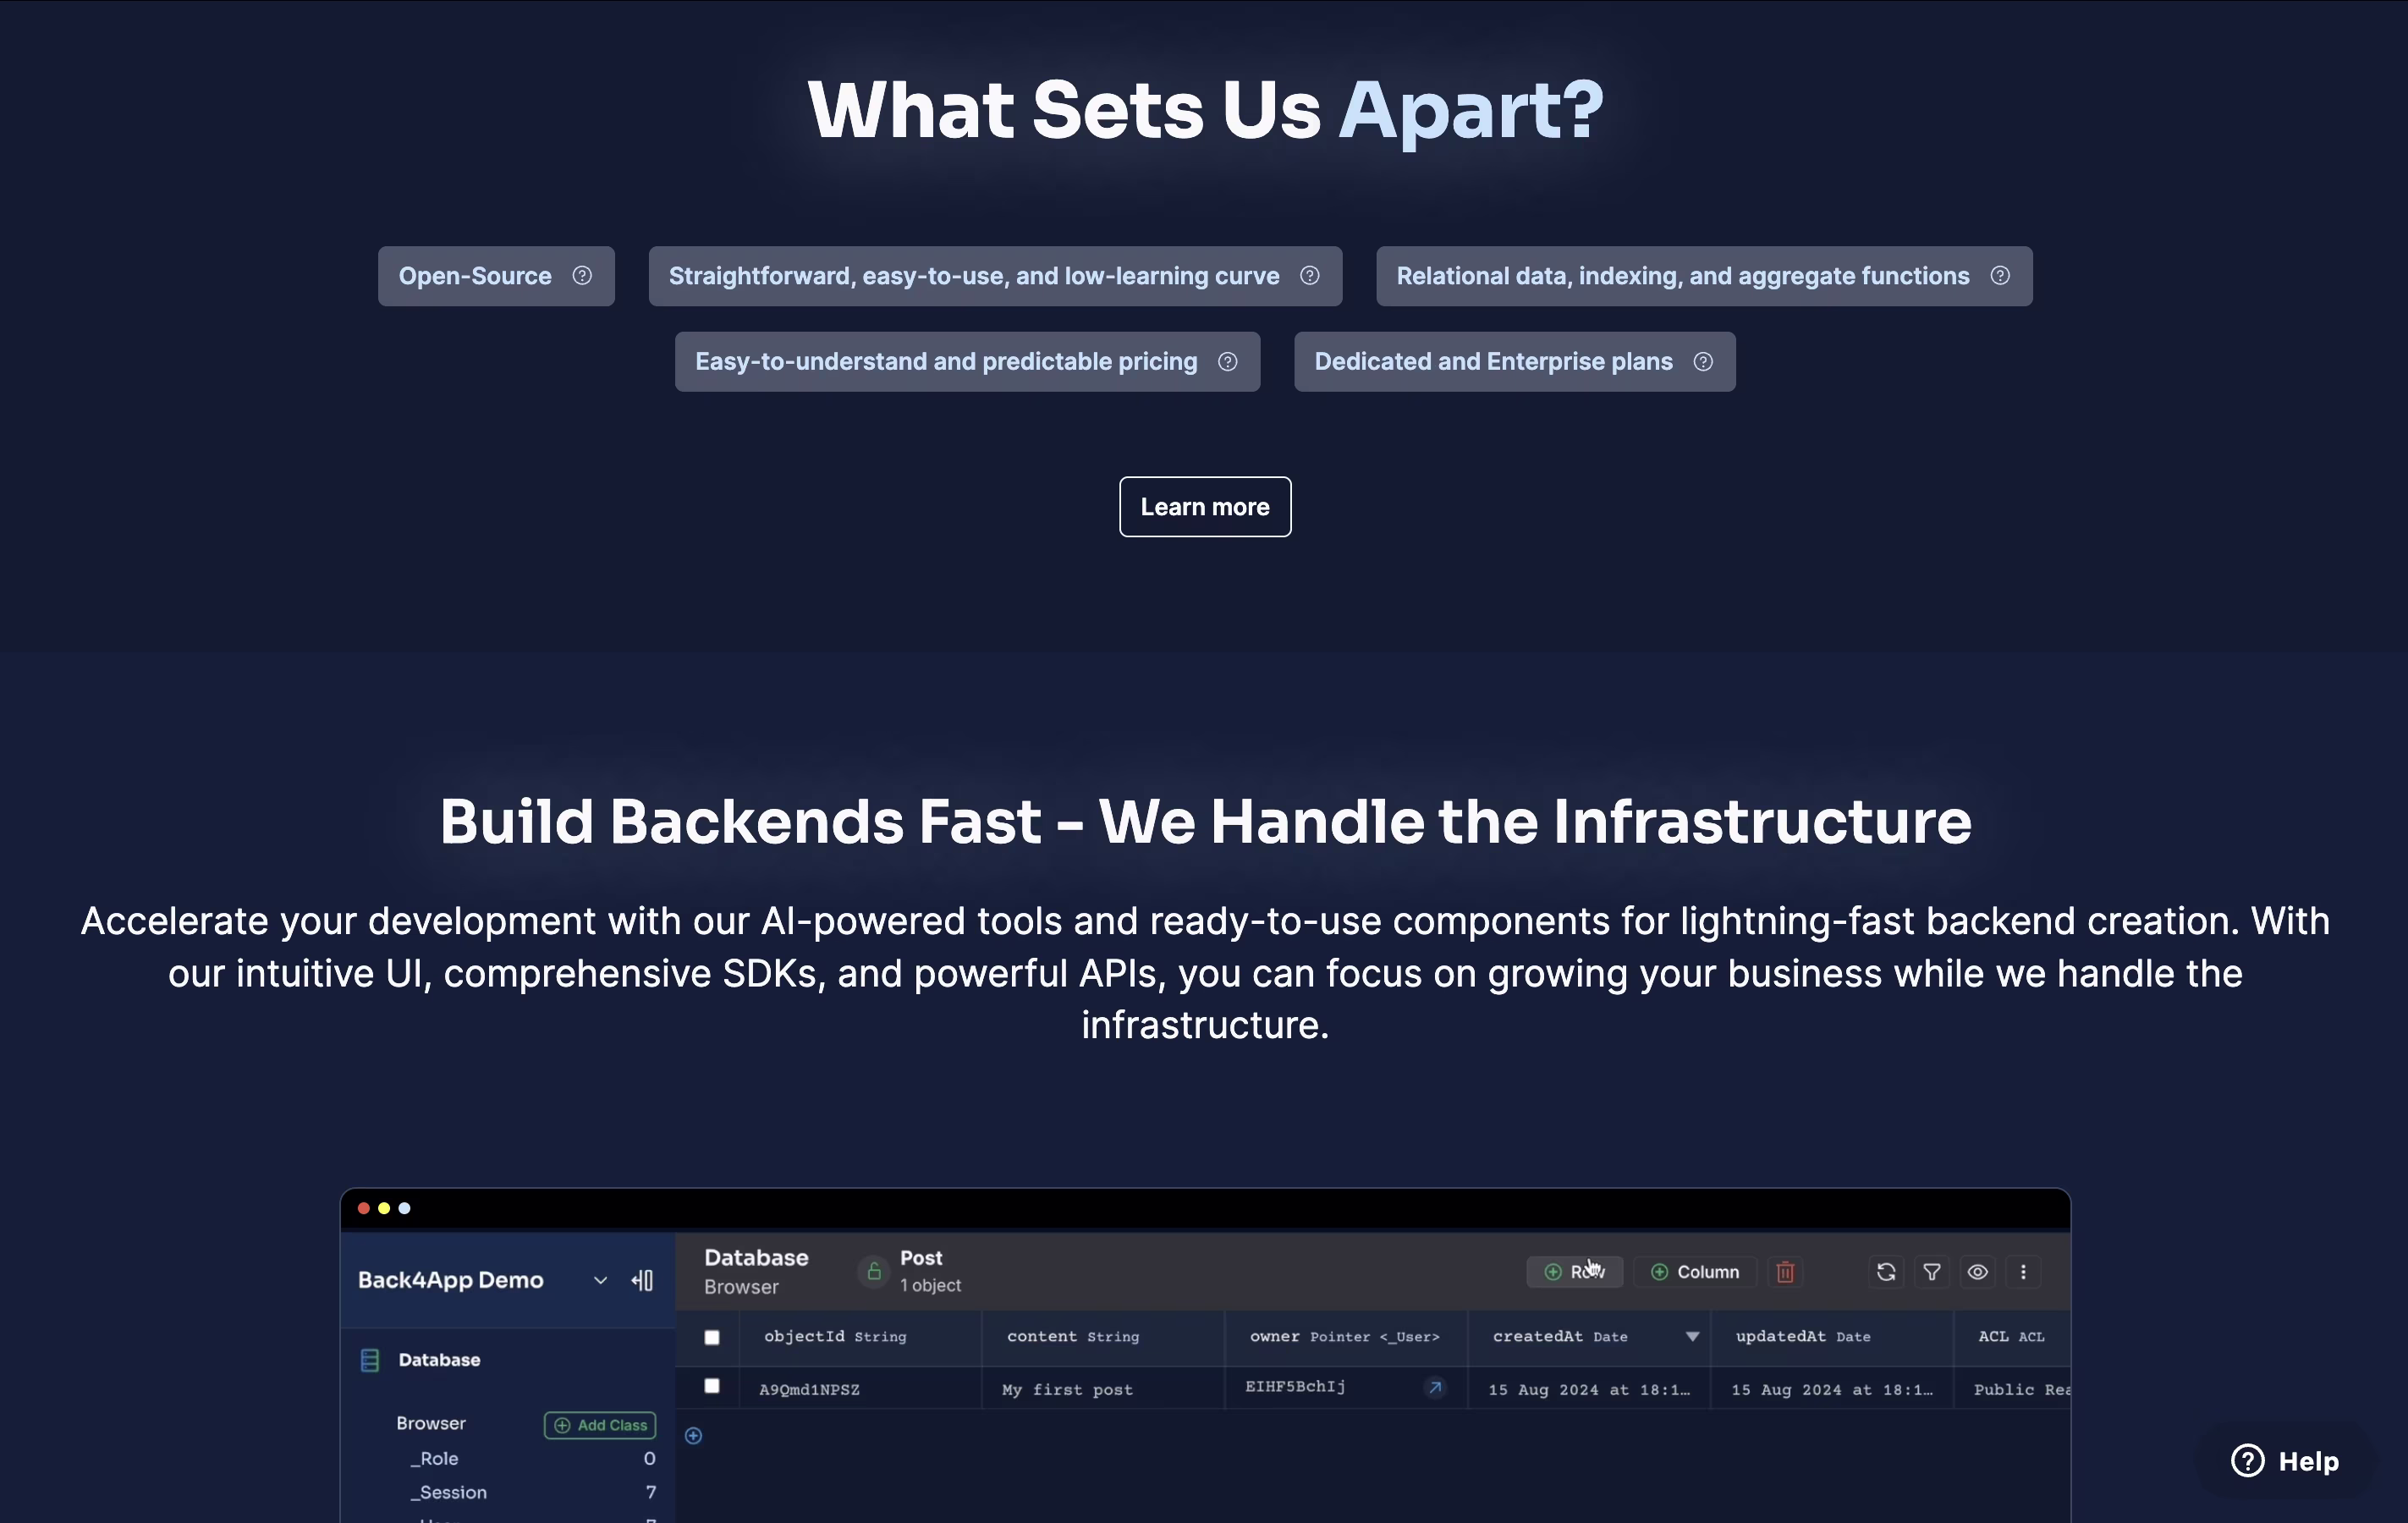Click the question icon next to predictable pricing

click(1227, 362)
